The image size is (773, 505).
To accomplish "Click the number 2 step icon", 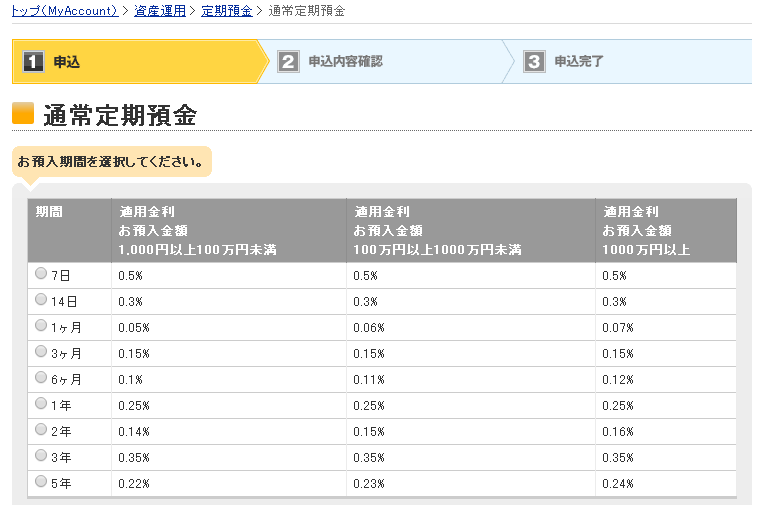I will point(289,62).
